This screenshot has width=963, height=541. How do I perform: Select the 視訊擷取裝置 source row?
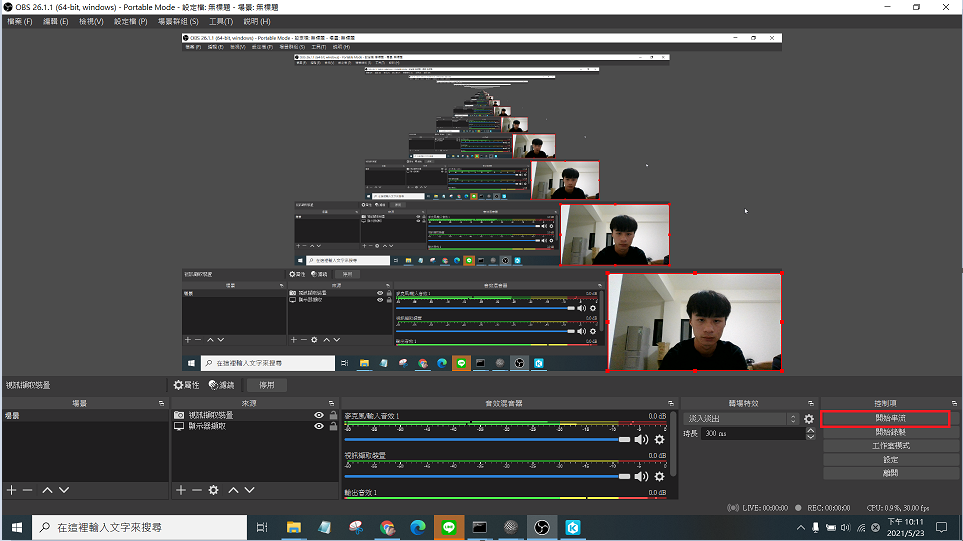pos(255,415)
